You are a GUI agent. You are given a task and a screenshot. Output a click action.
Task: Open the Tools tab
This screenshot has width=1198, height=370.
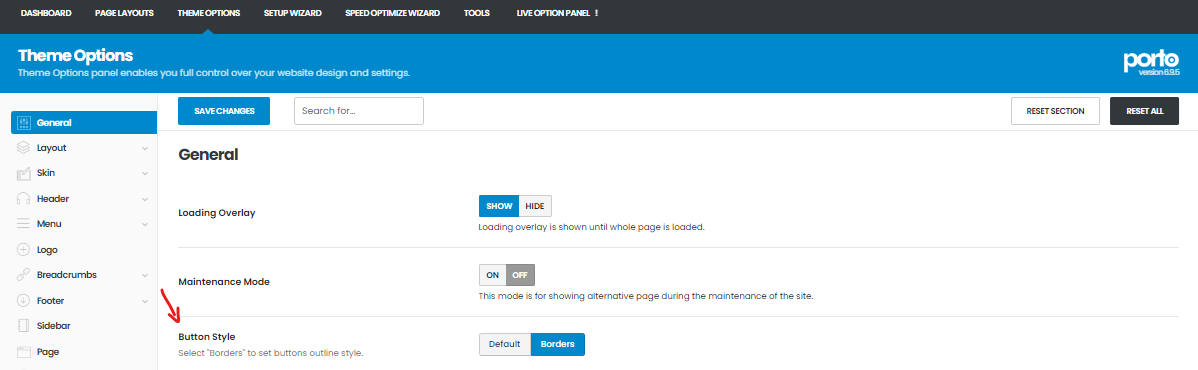coord(477,14)
